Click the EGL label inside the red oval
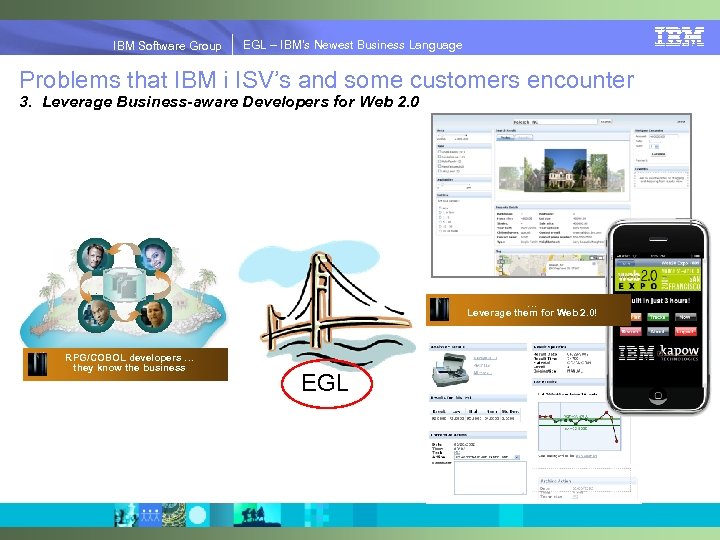Screen dimensions: 720x540 click(325, 382)
